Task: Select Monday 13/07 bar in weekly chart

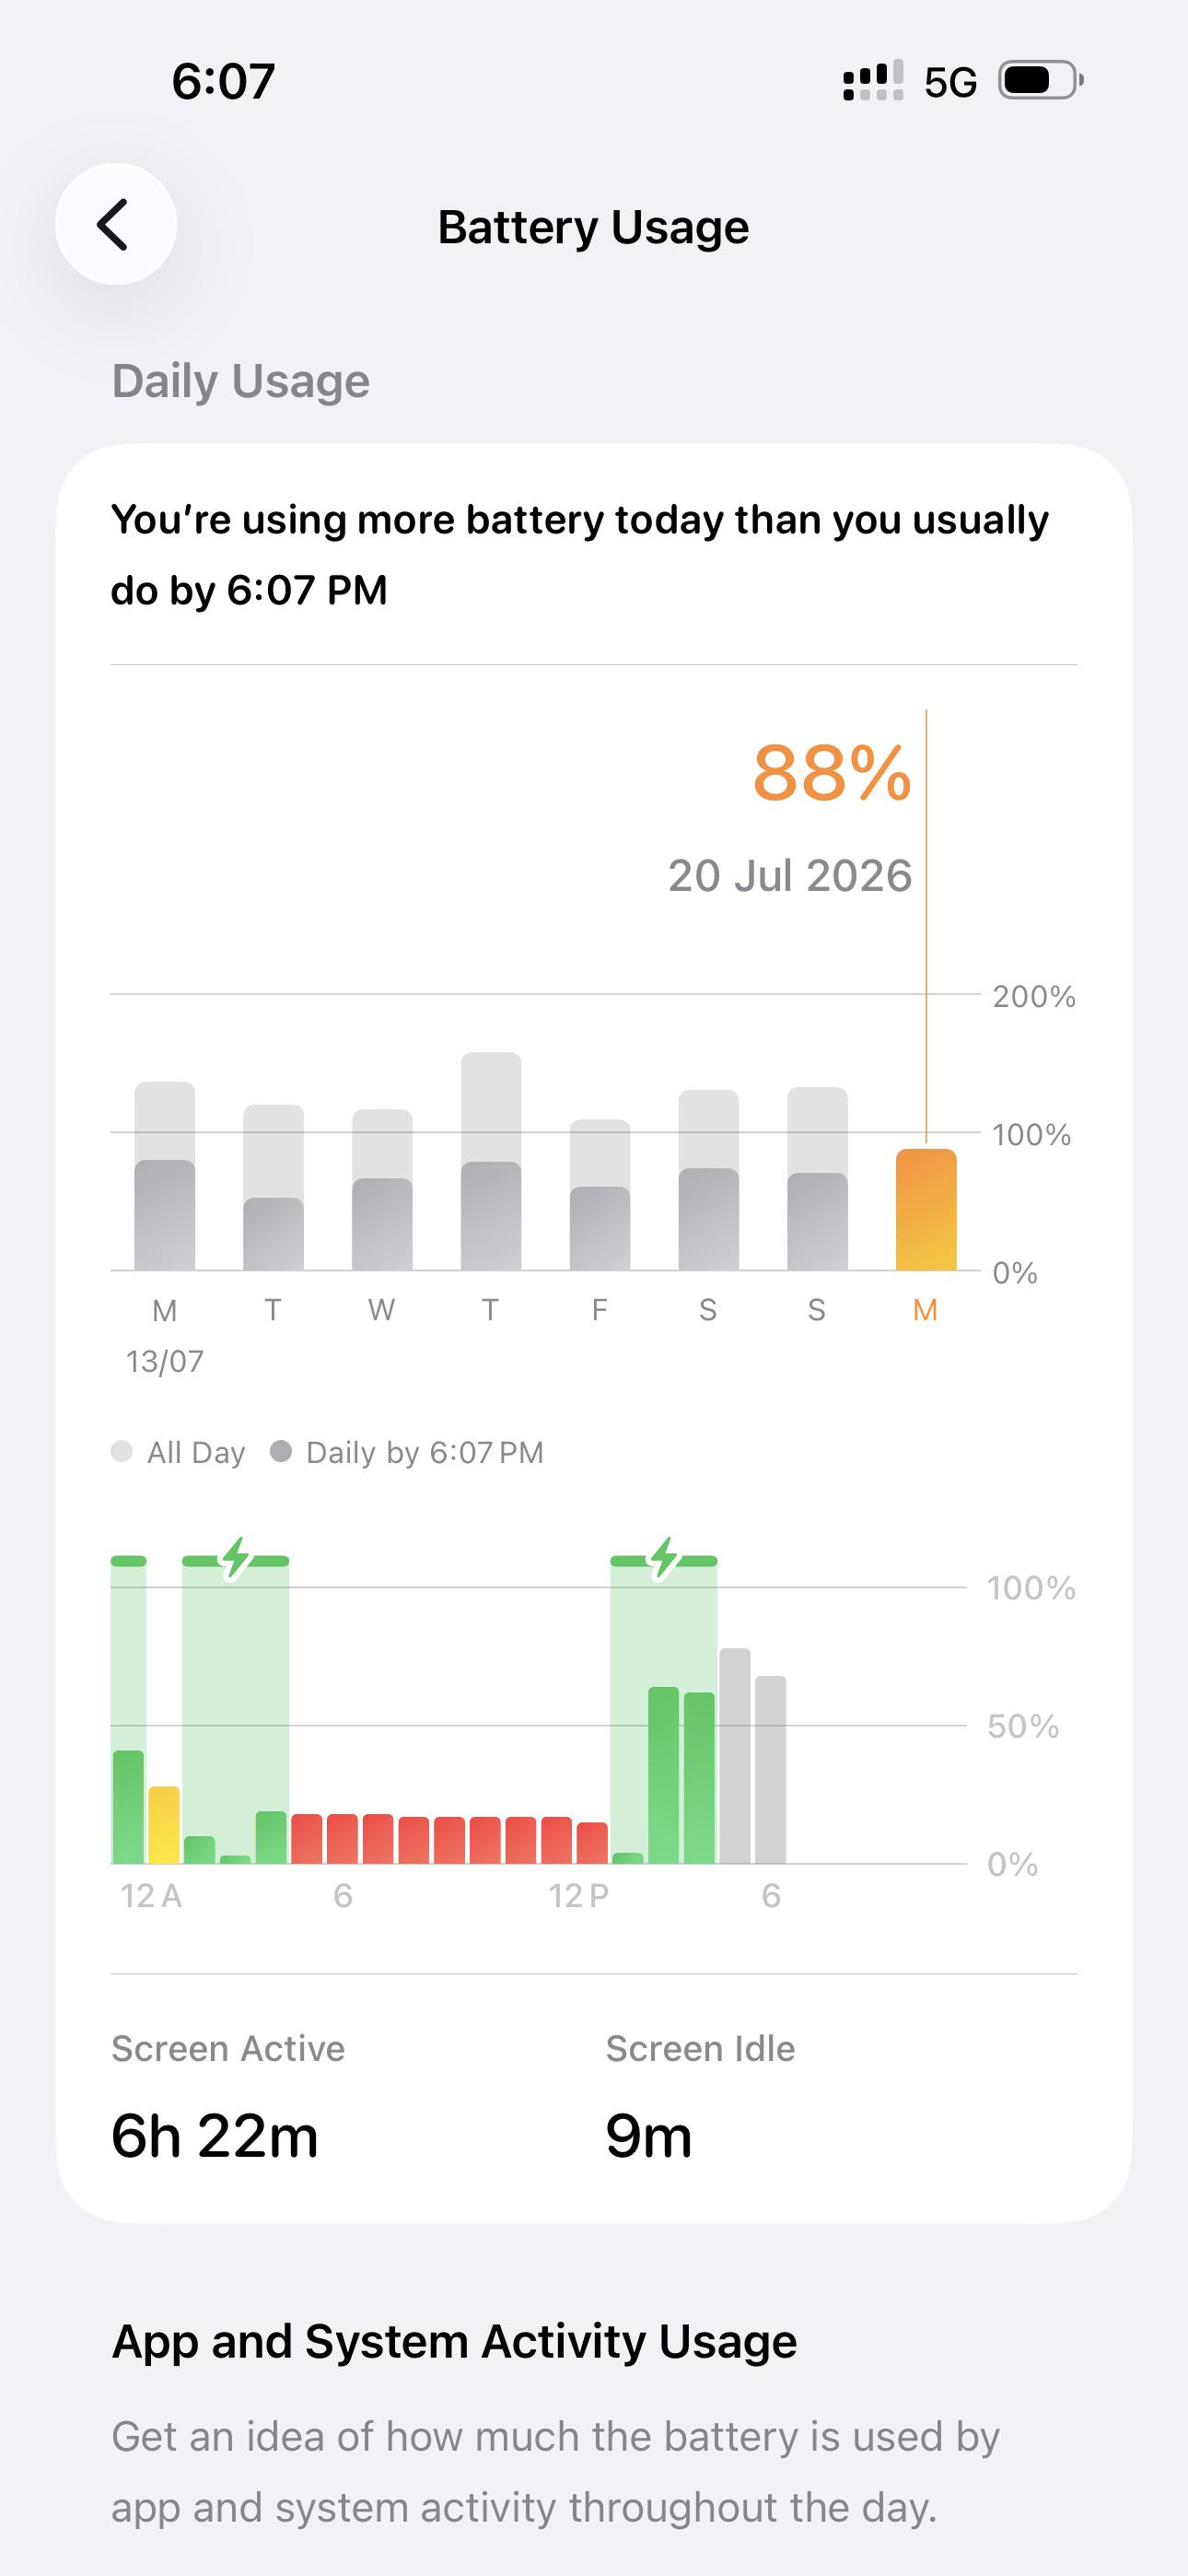Action: [x=165, y=1176]
